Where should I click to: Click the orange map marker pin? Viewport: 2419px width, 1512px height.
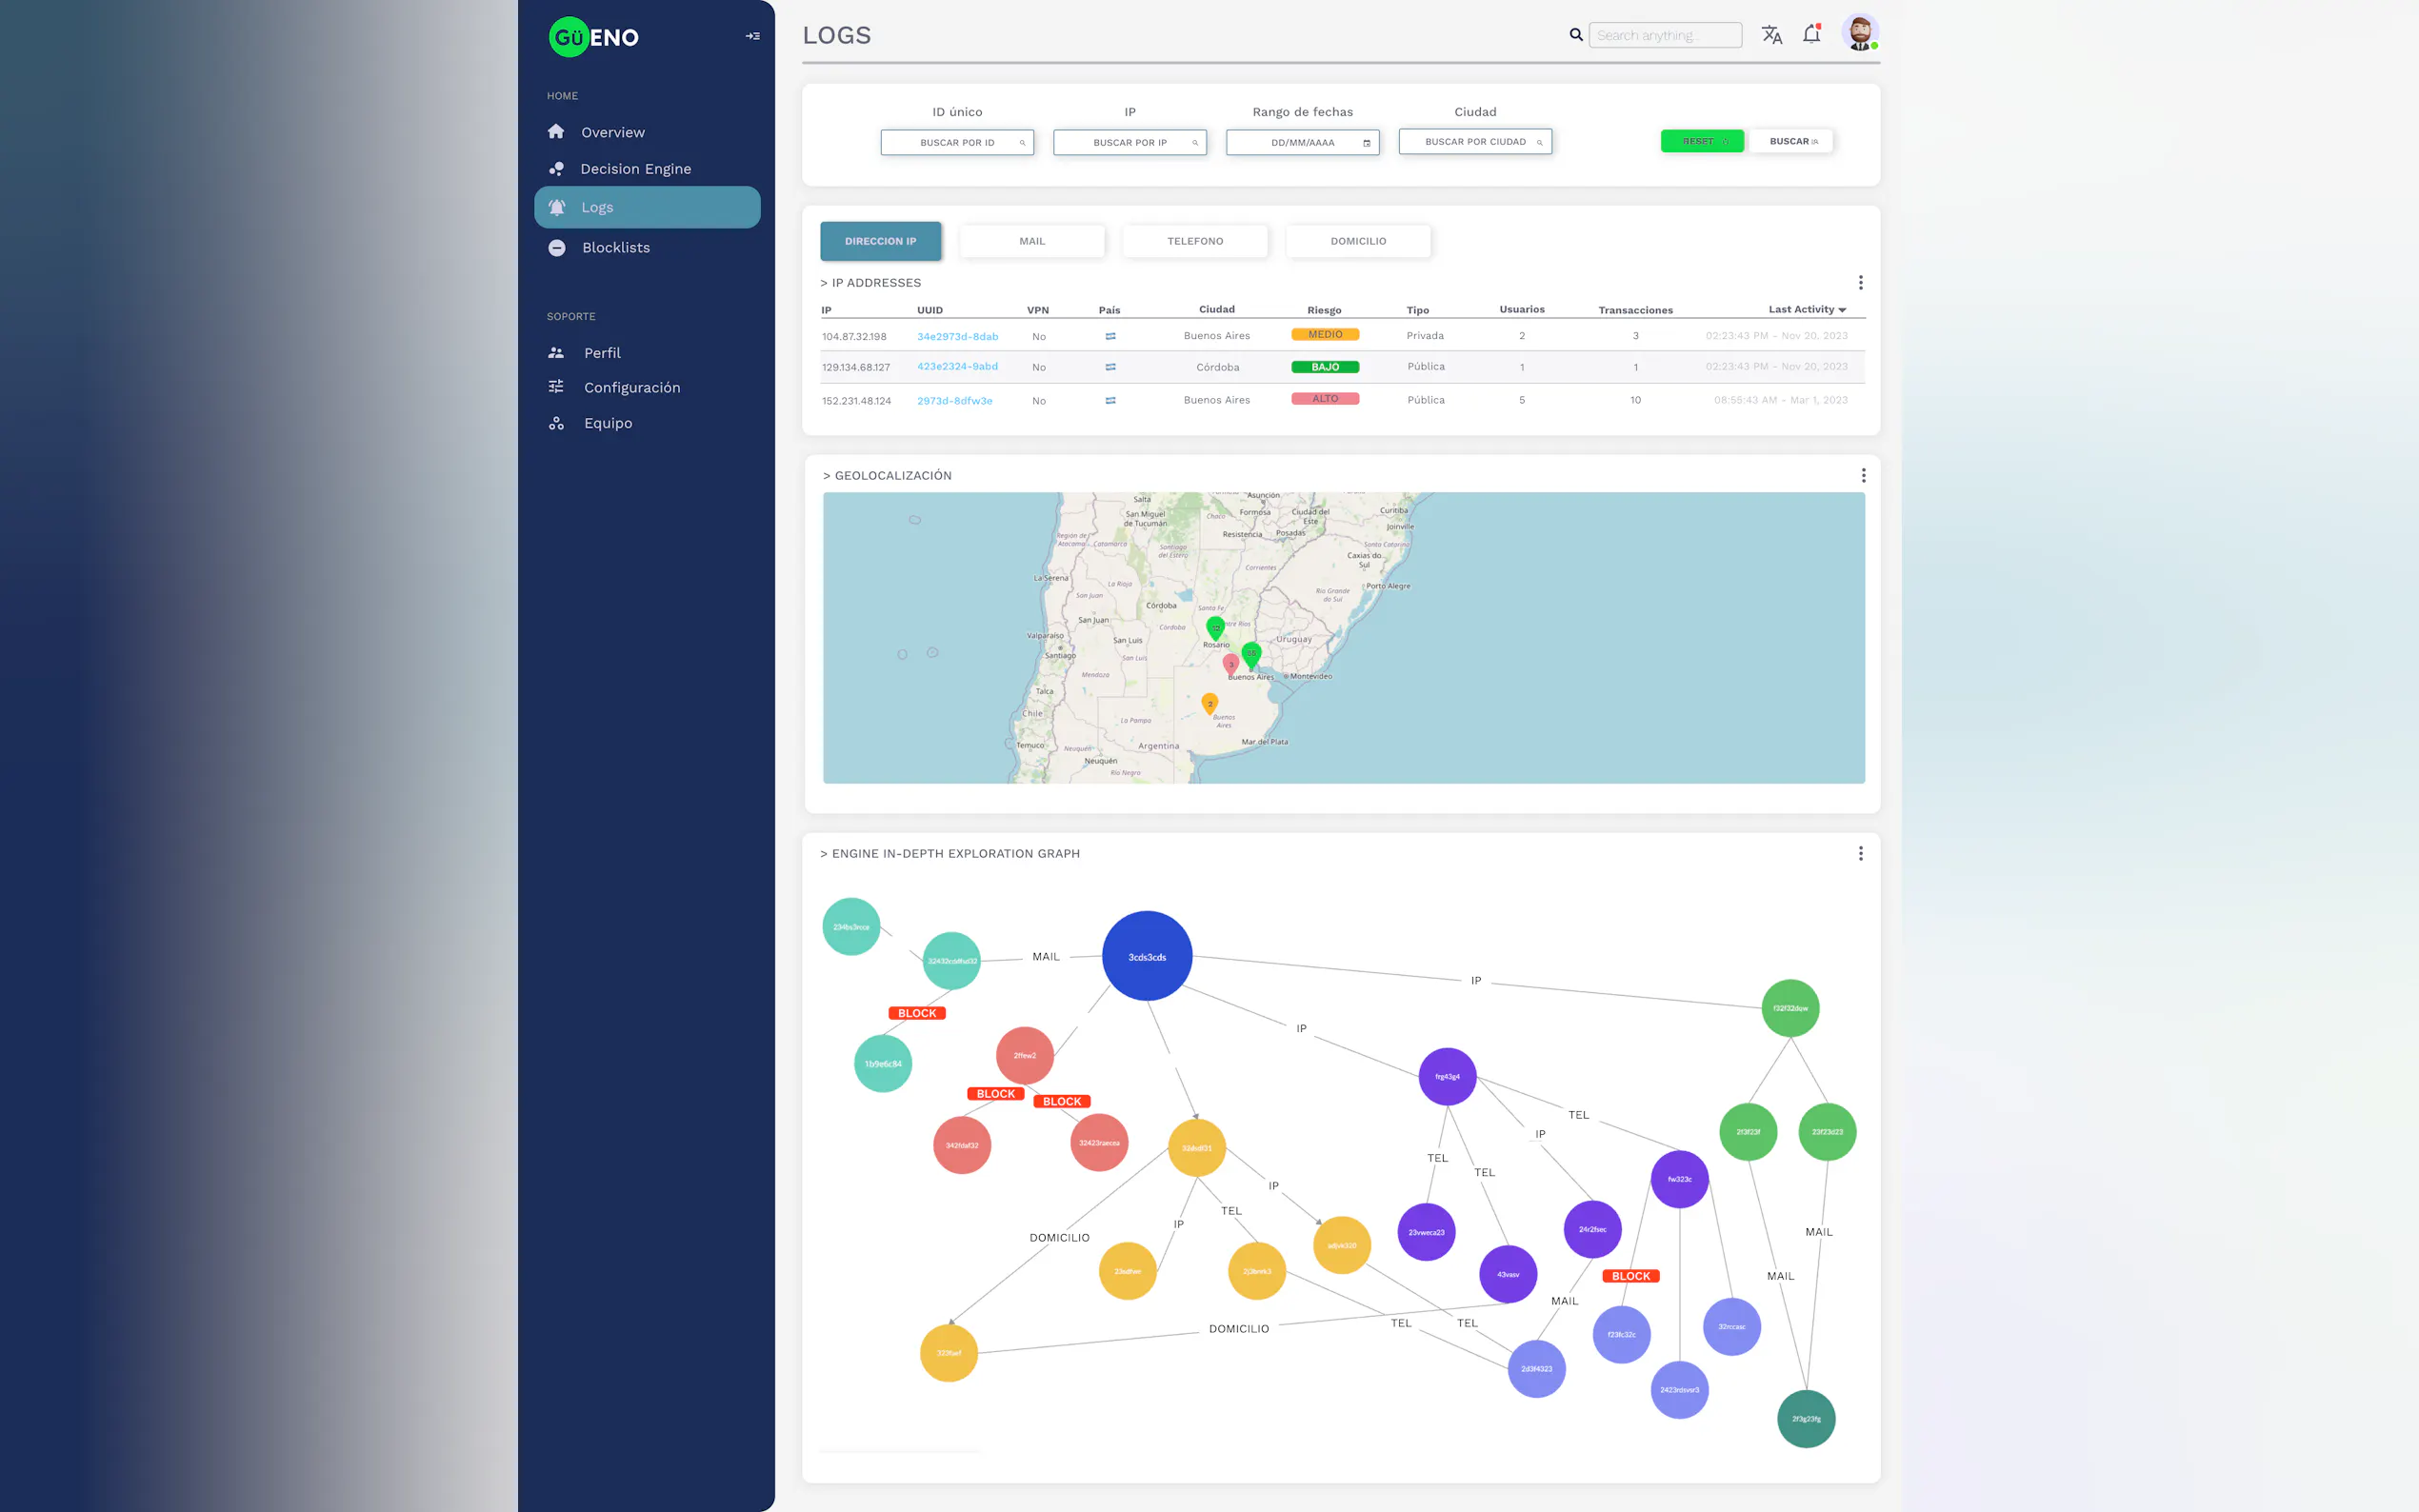point(1209,704)
